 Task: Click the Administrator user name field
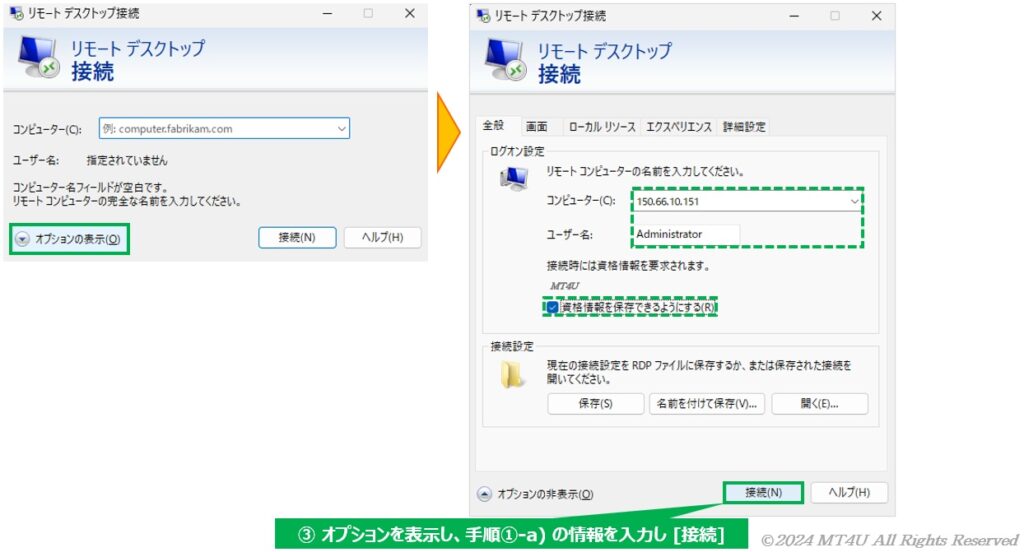point(686,234)
